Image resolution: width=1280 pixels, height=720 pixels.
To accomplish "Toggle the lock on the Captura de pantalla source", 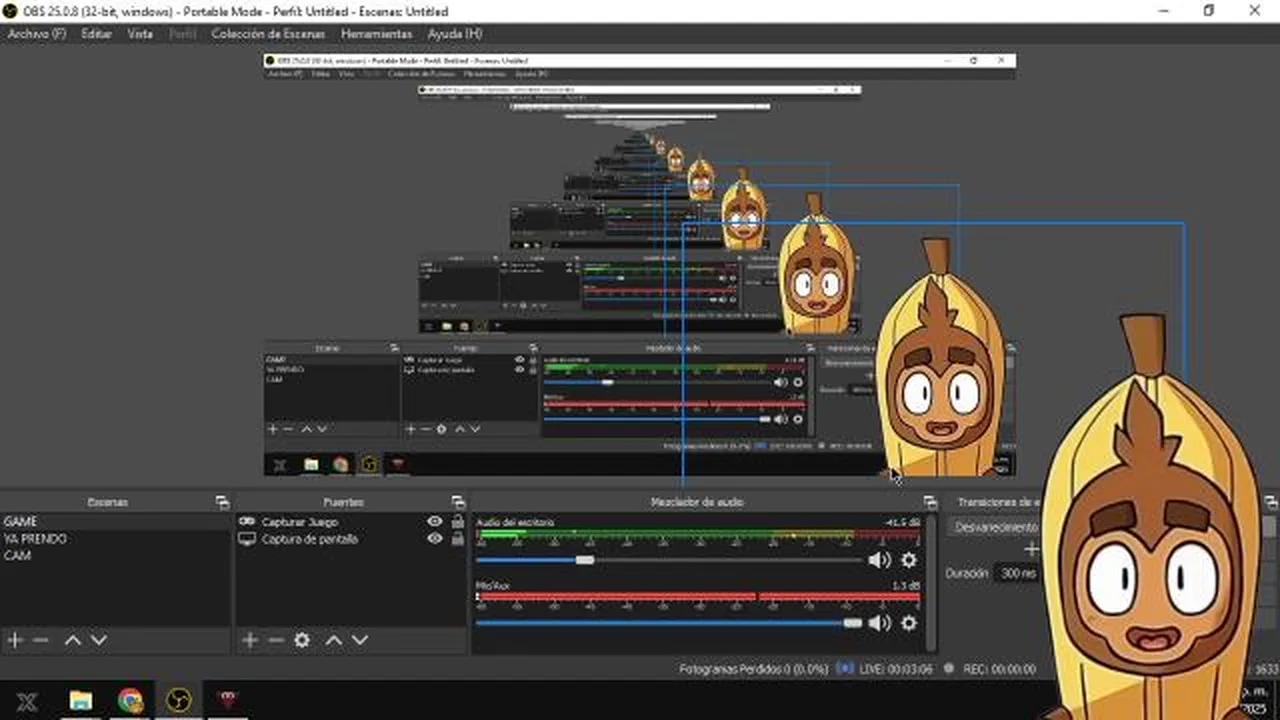I will coord(457,539).
